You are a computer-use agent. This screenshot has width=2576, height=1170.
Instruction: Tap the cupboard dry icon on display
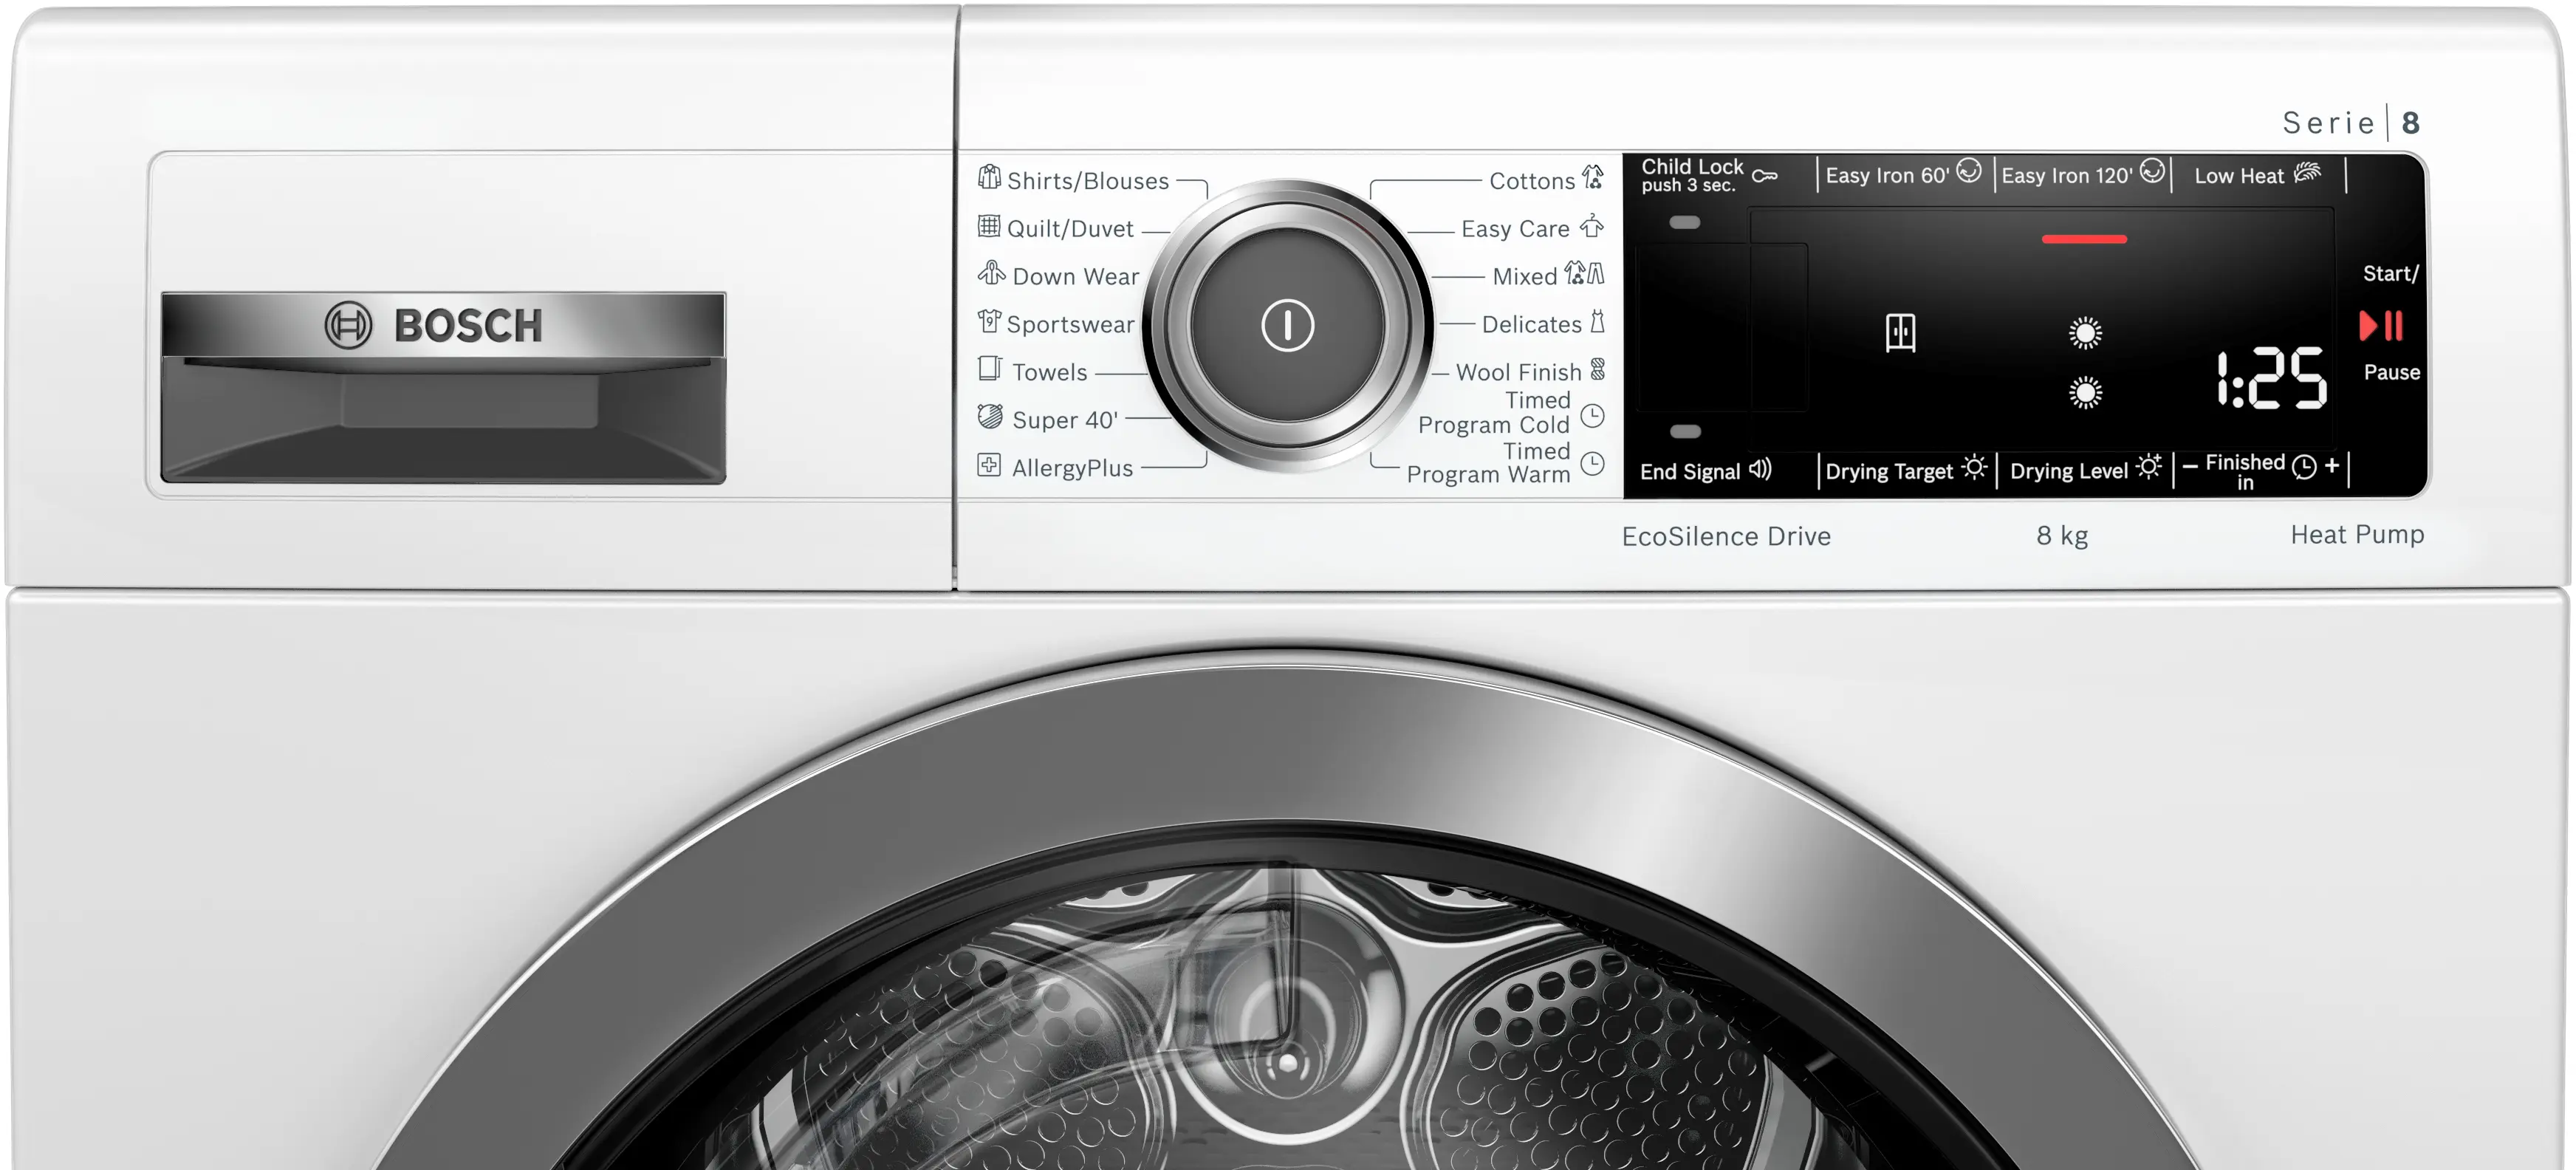coord(1900,332)
